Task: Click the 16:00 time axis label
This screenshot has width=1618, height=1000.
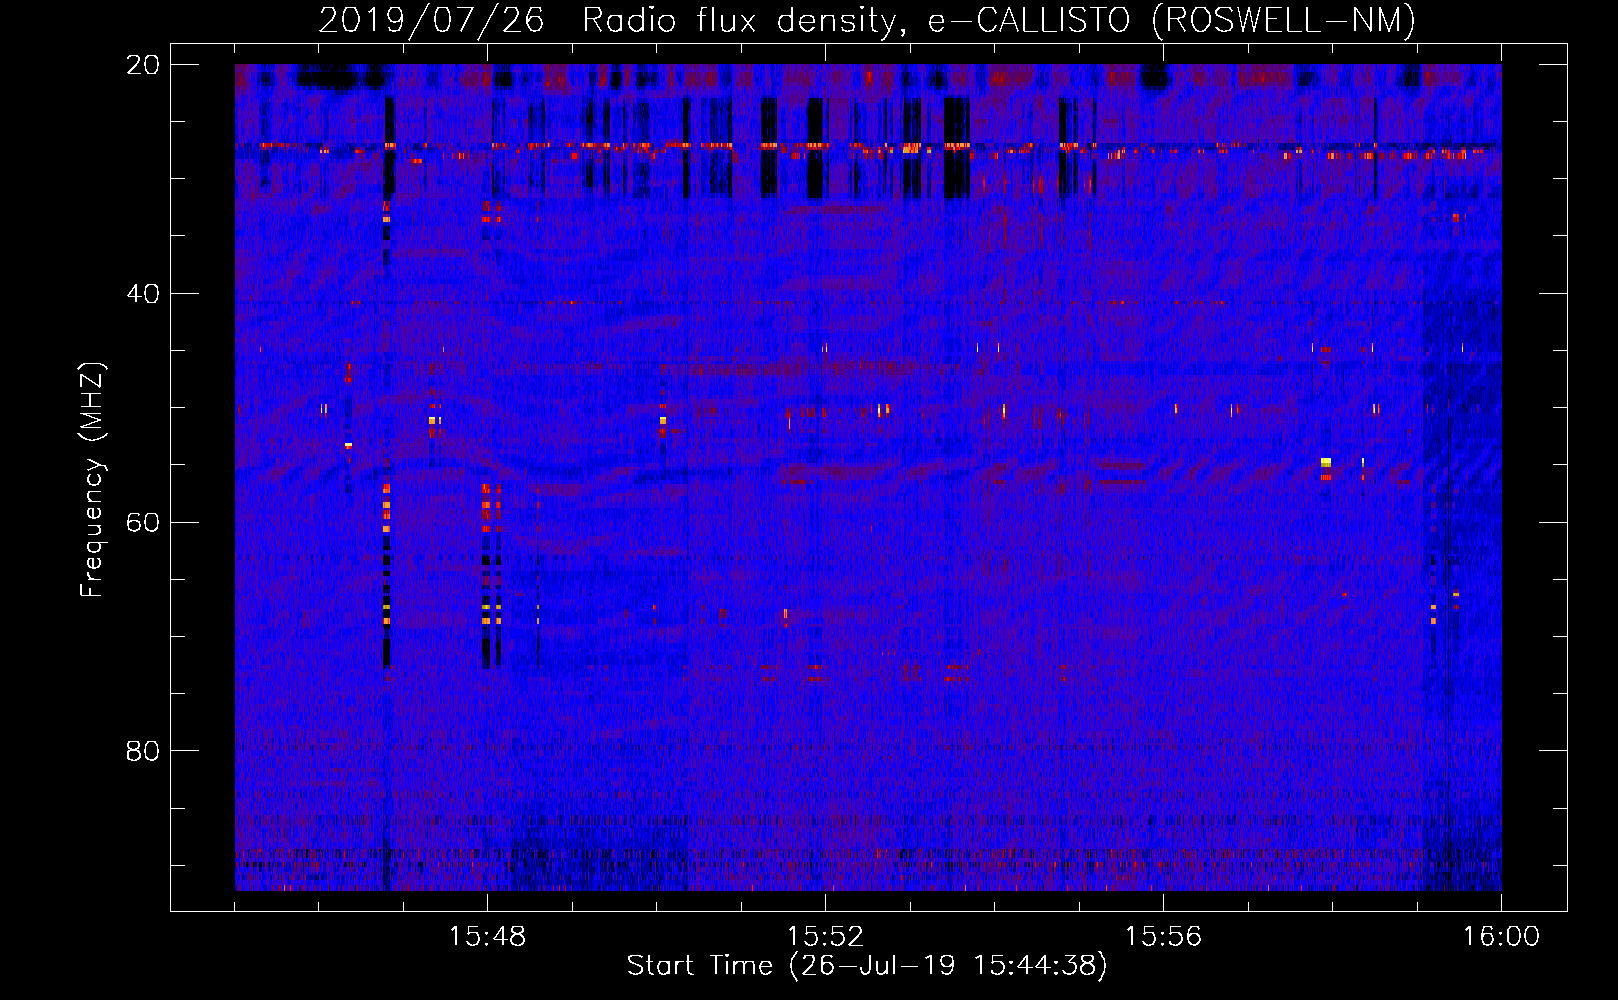Action: click(1501, 937)
